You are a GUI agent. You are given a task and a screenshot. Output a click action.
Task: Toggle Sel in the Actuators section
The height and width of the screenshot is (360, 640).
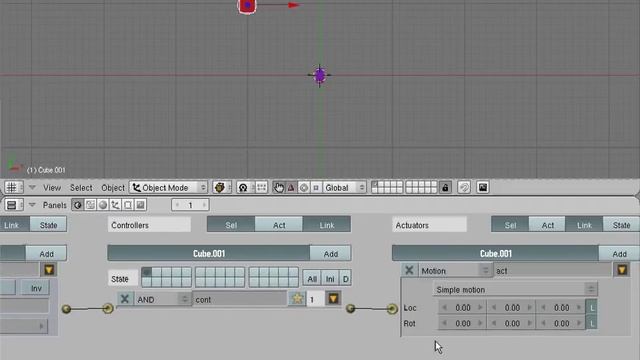pyautogui.click(x=510, y=224)
